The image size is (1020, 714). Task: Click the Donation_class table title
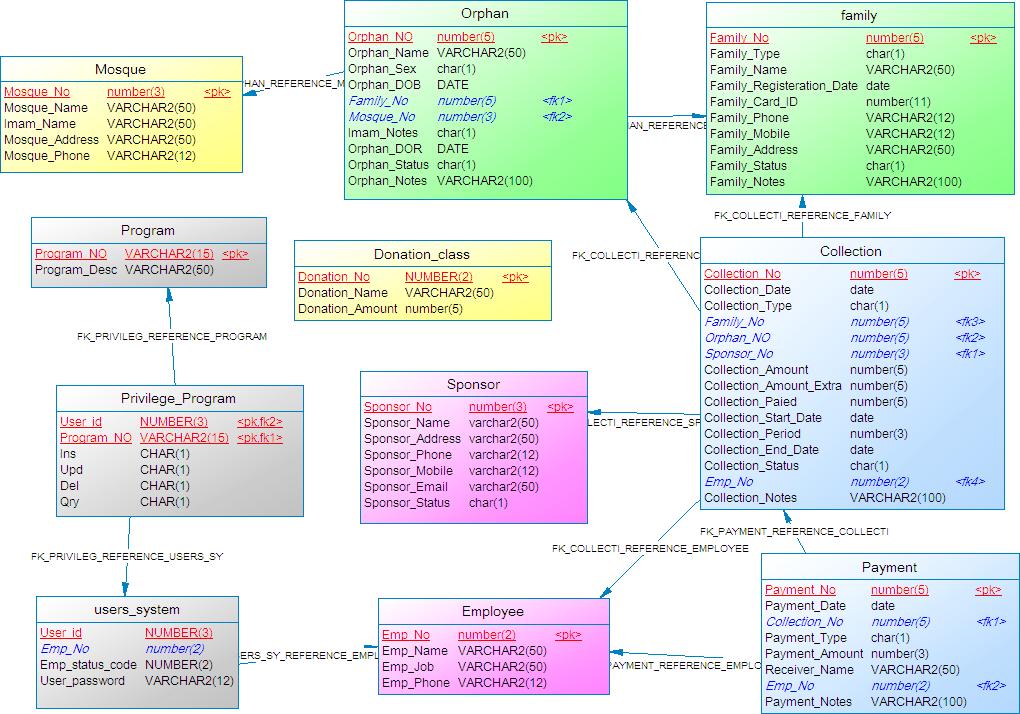pos(421,254)
